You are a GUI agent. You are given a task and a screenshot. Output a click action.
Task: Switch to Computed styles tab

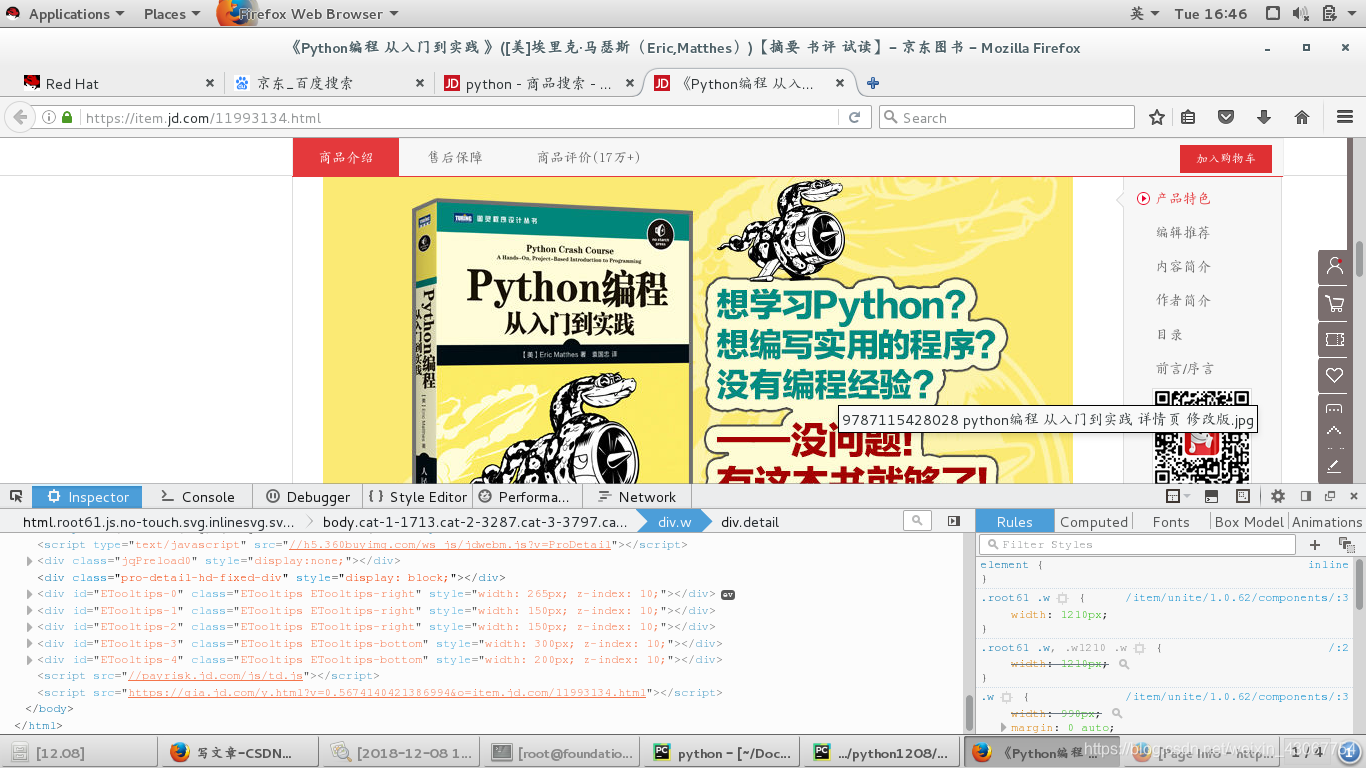(x=1094, y=521)
